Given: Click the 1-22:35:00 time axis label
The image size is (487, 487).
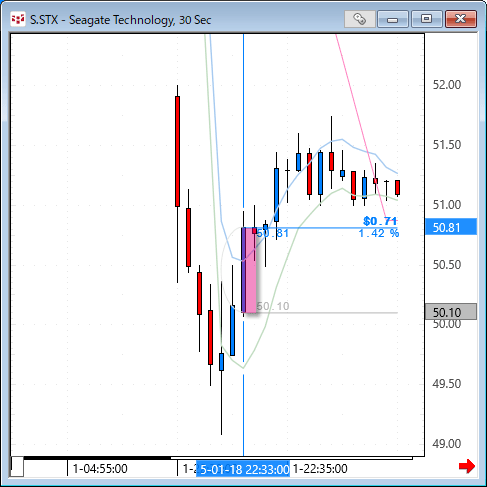Looking at the screenshot, I should [320, 469].
